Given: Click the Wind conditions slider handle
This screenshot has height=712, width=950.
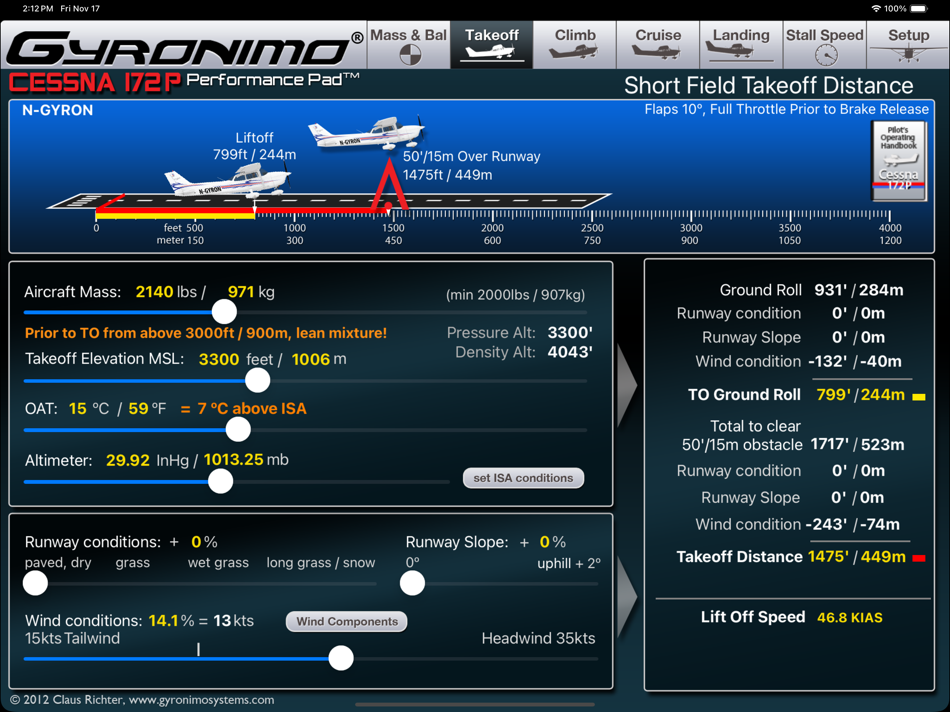Looking at the screenshot, I should click(341, 658).
